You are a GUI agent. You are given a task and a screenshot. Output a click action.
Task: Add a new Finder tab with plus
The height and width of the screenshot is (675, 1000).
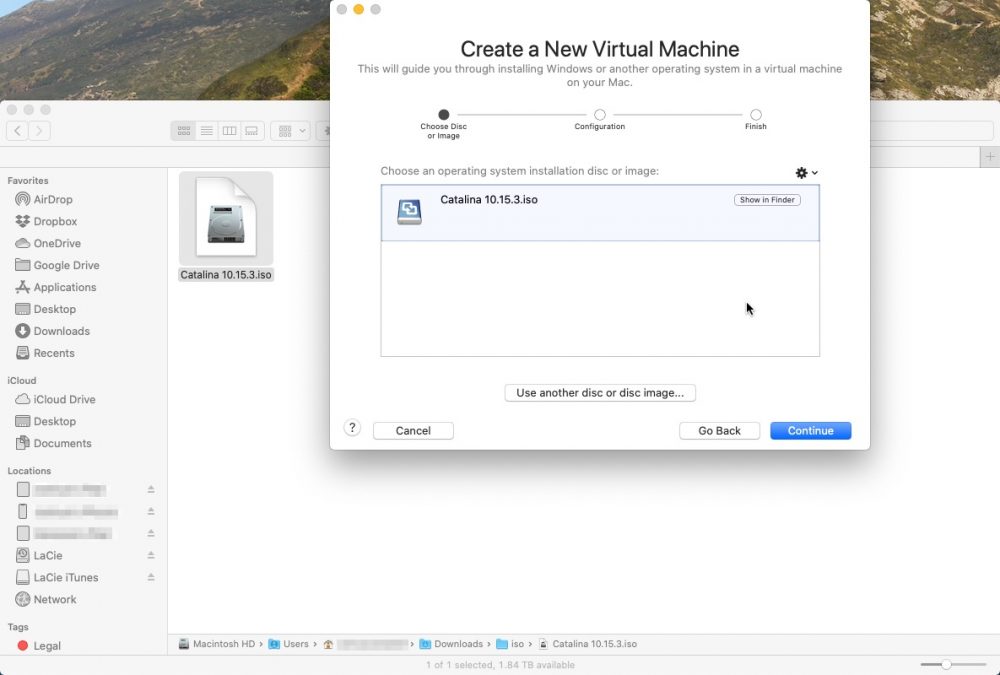click(x=989, y=157)
